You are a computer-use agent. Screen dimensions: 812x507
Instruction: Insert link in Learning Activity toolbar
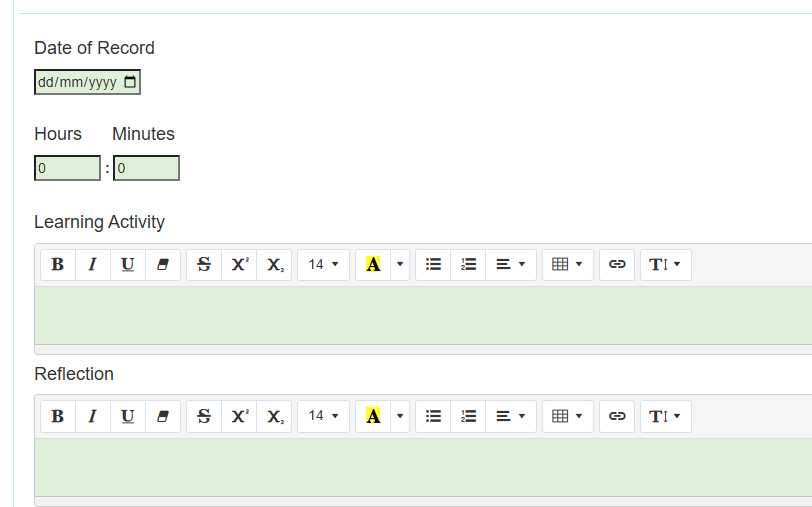(617, 265)
